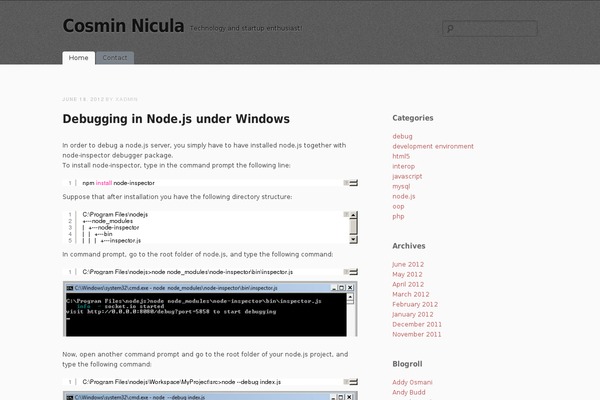Click code toolbar icon for directory structure snippet
The image size is (600, 400).
346,214
